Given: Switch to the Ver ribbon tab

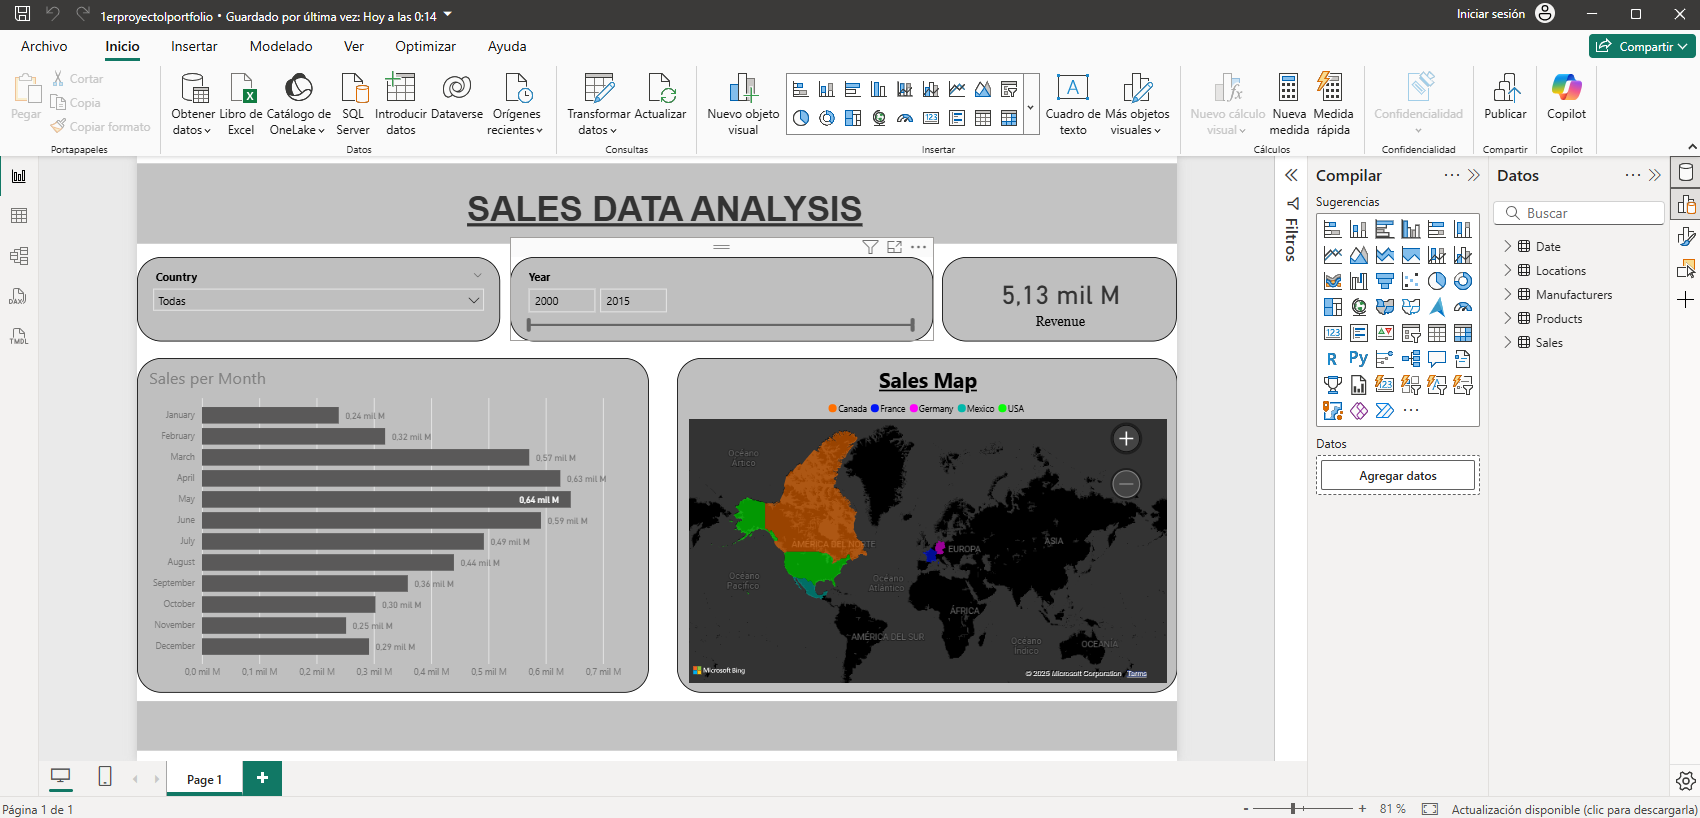Looking at the screenshot, I should point(354,46).
